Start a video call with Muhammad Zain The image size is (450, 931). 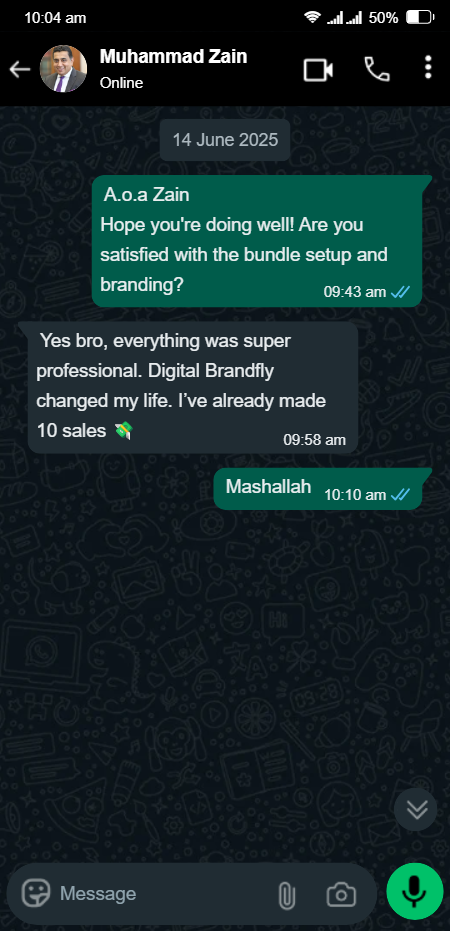[x=318, y=70]
